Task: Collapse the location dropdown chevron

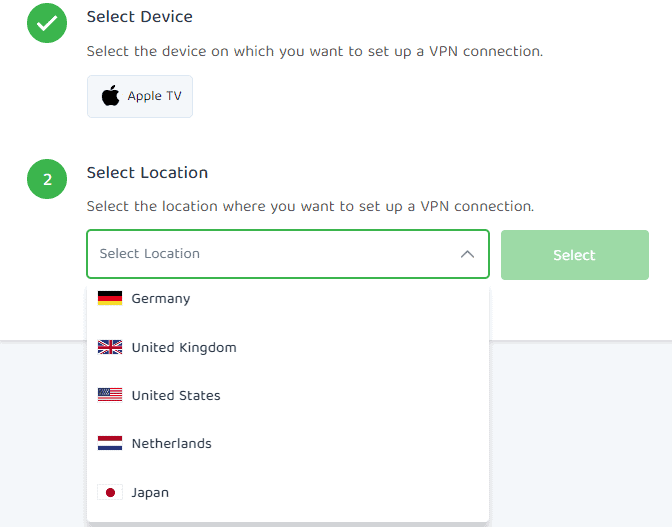Action: click(467, 254)
